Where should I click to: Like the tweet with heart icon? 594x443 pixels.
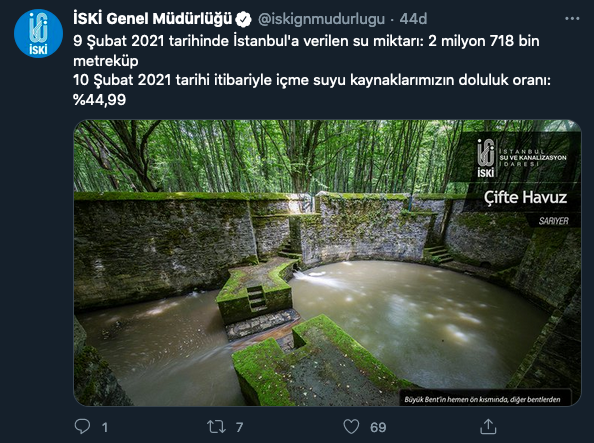[x=351, y=427]
